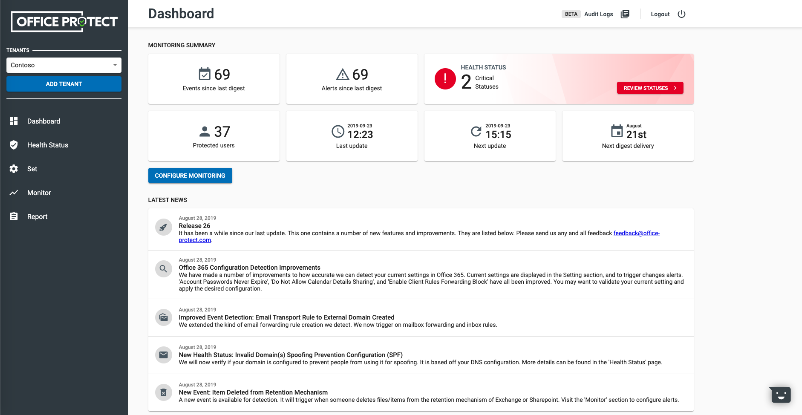
Task: Expand the Contoso tenant dropdown
Action: click(x=63, y=65)
